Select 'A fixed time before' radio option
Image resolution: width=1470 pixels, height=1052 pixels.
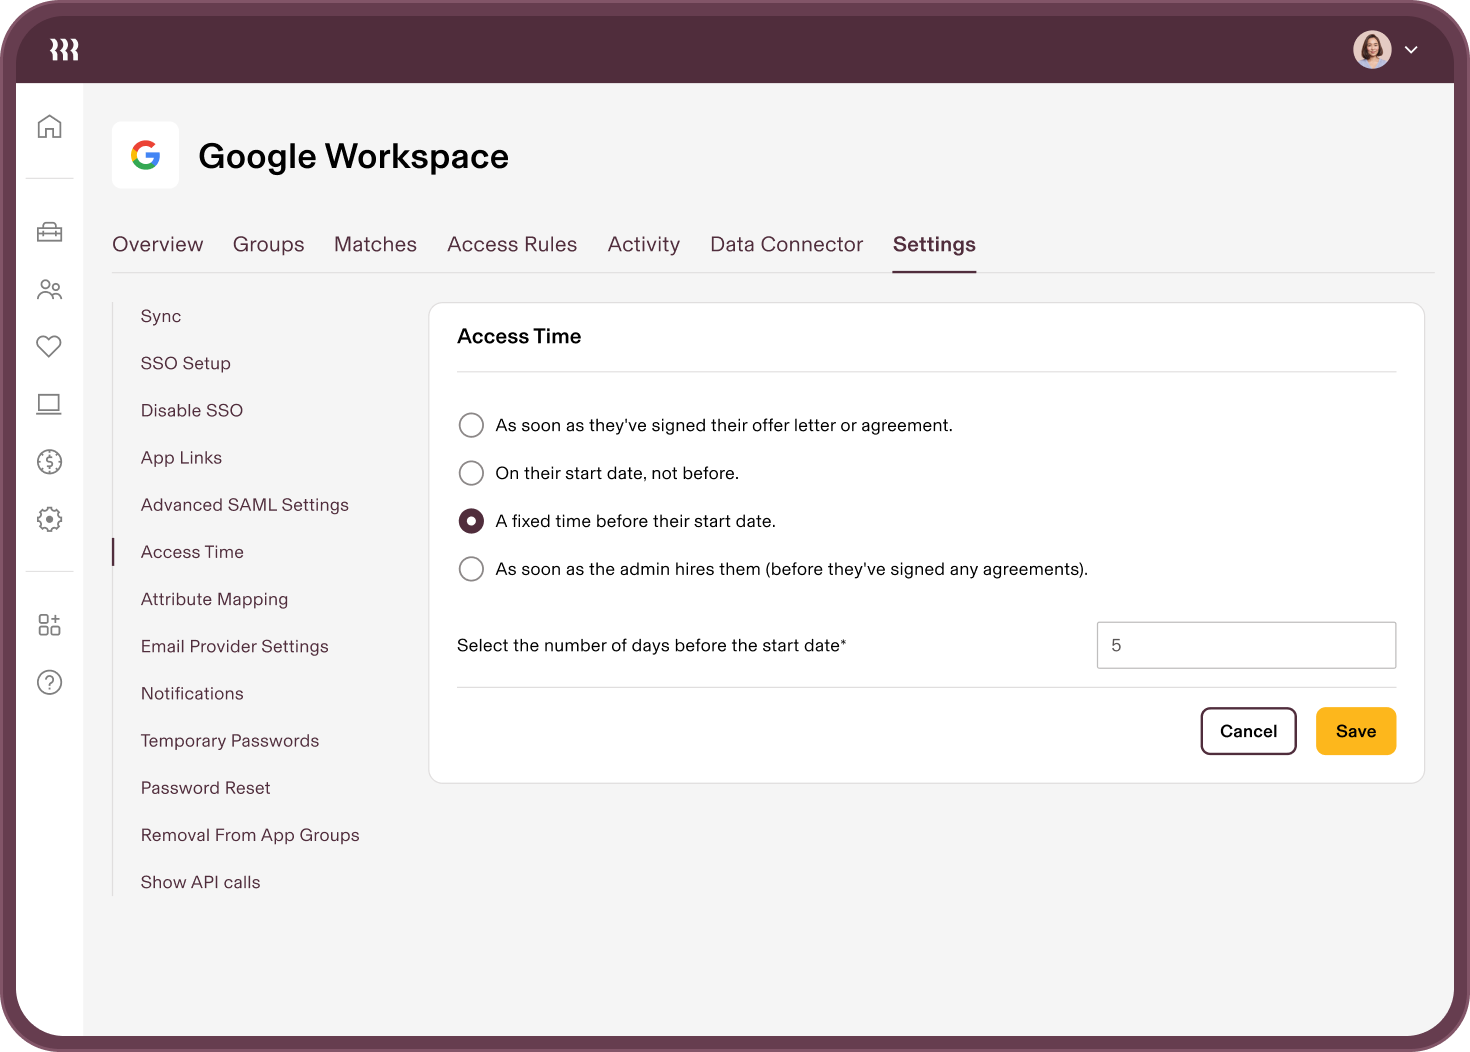[471, 521]
